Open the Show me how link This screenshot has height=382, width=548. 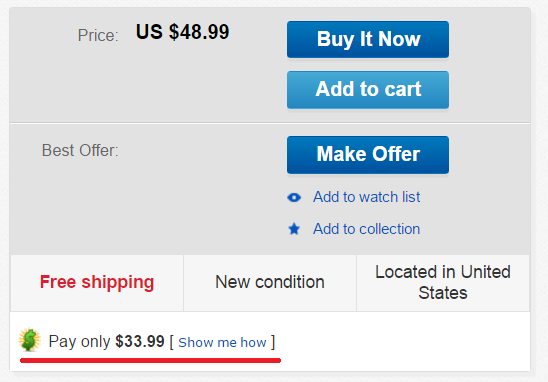(222, 343)
